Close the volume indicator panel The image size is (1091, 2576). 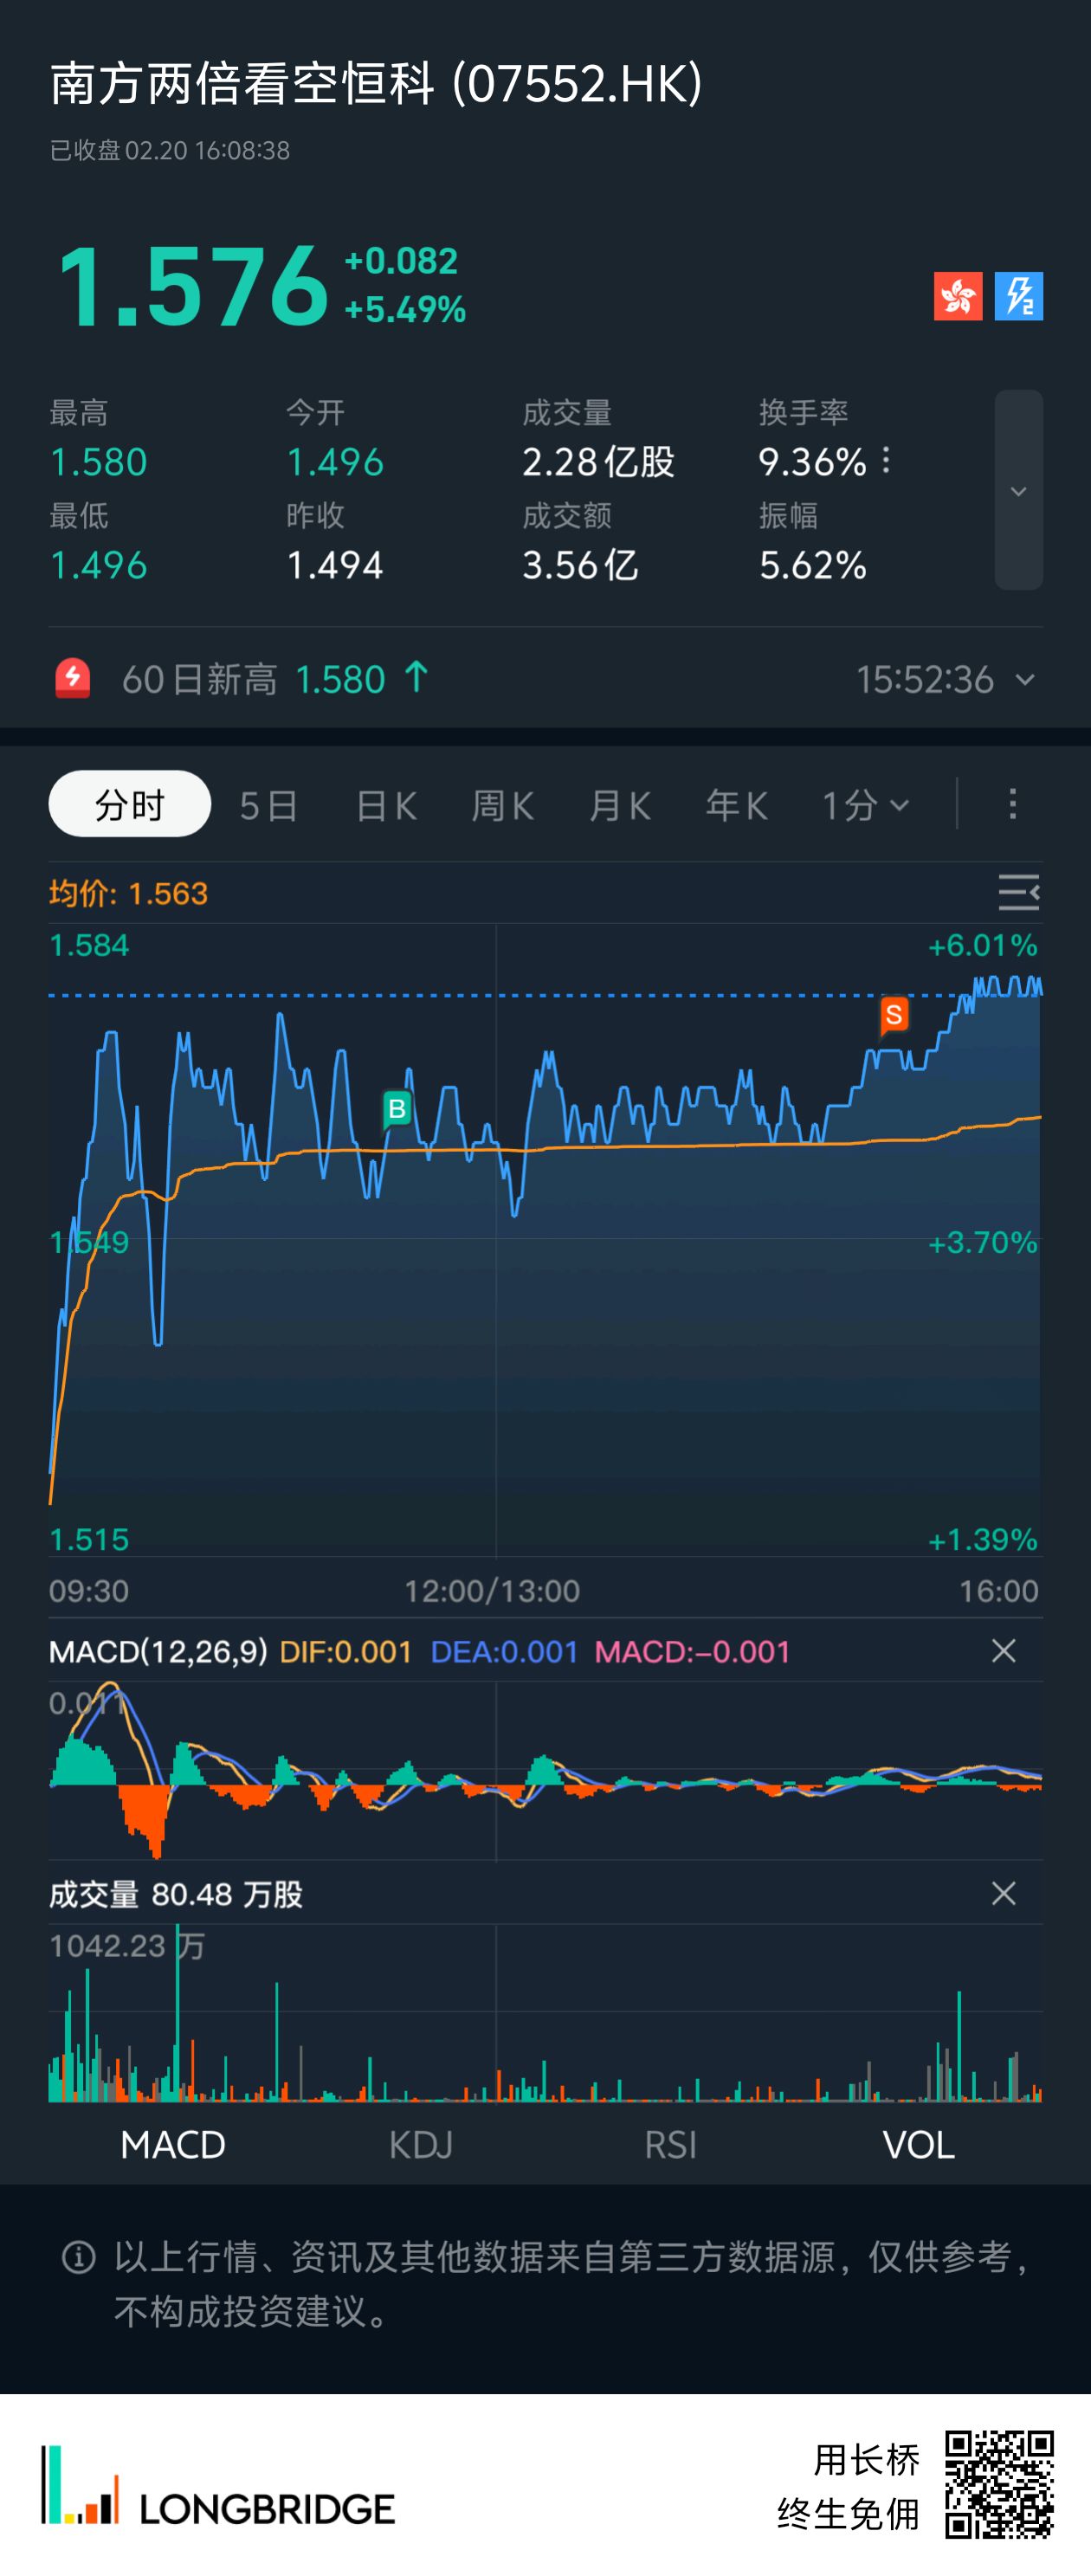point(1003,1893)
